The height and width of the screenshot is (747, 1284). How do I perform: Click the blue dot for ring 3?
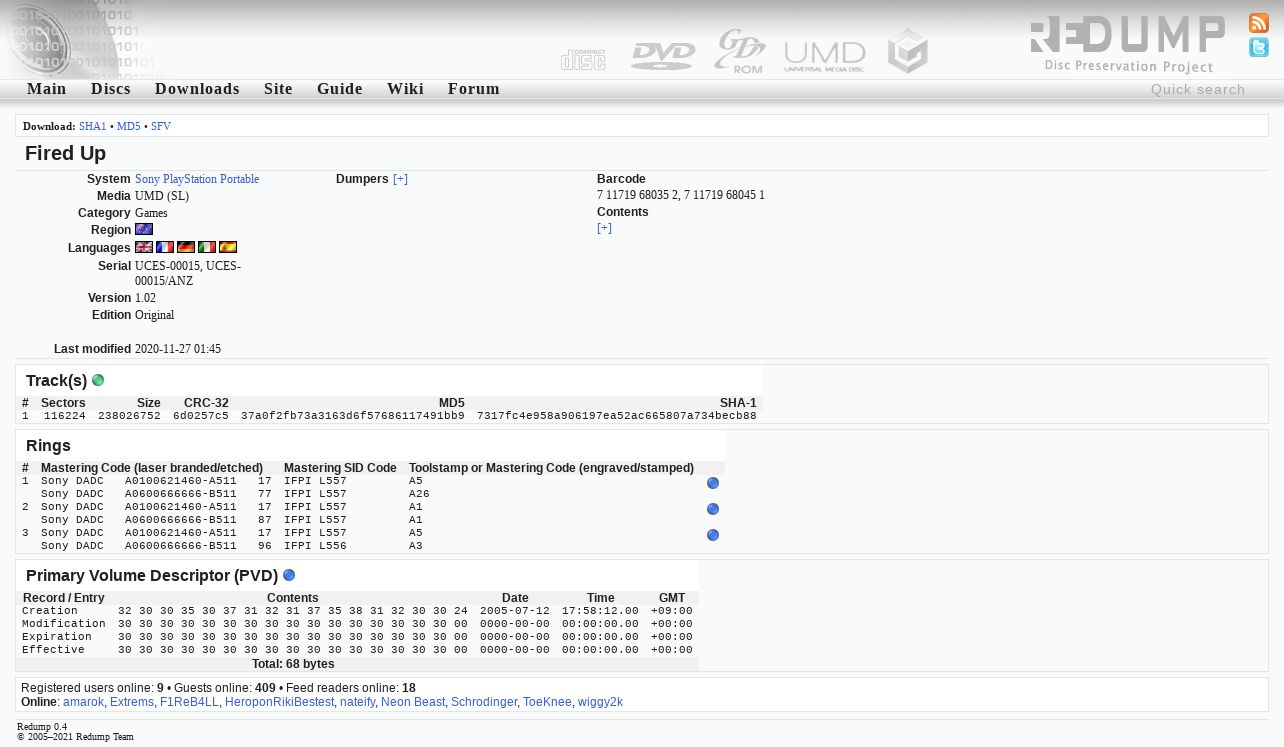(x=713, y=535)
